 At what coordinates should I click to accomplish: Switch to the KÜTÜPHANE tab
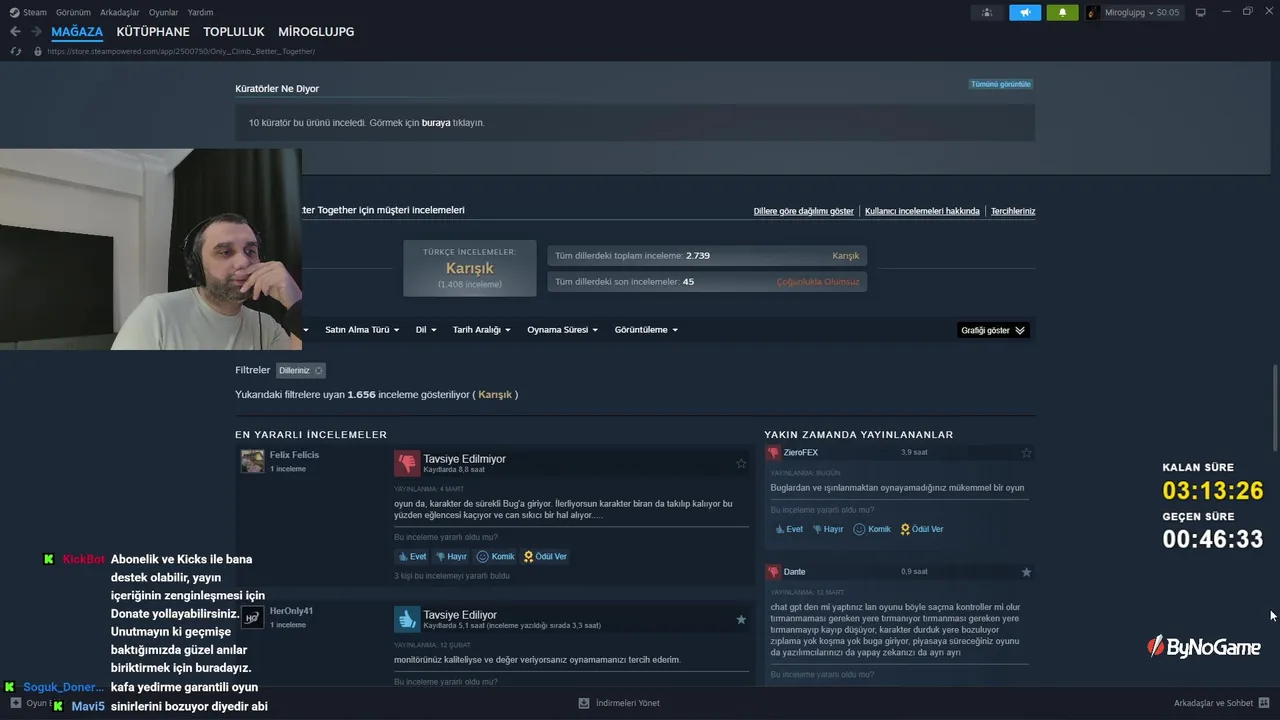coord(153,32)
